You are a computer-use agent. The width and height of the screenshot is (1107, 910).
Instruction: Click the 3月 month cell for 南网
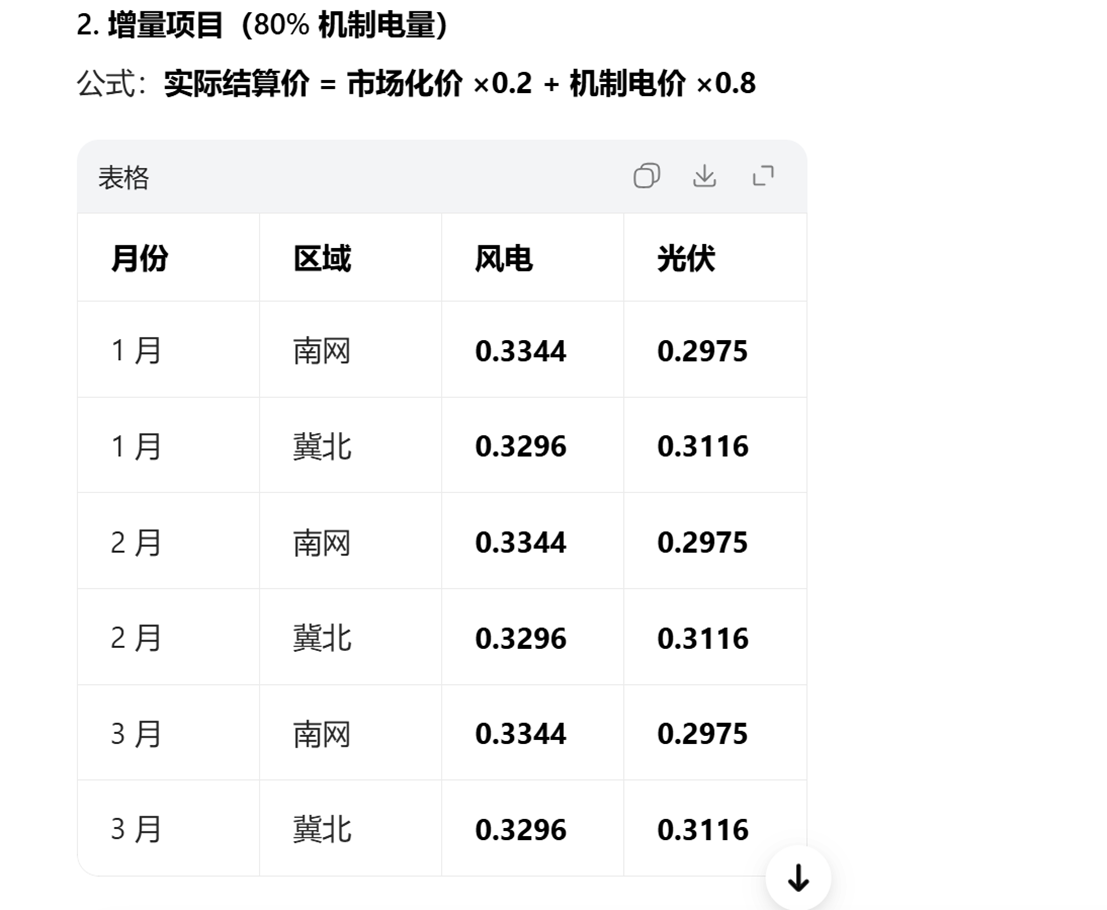coord(136,734)
